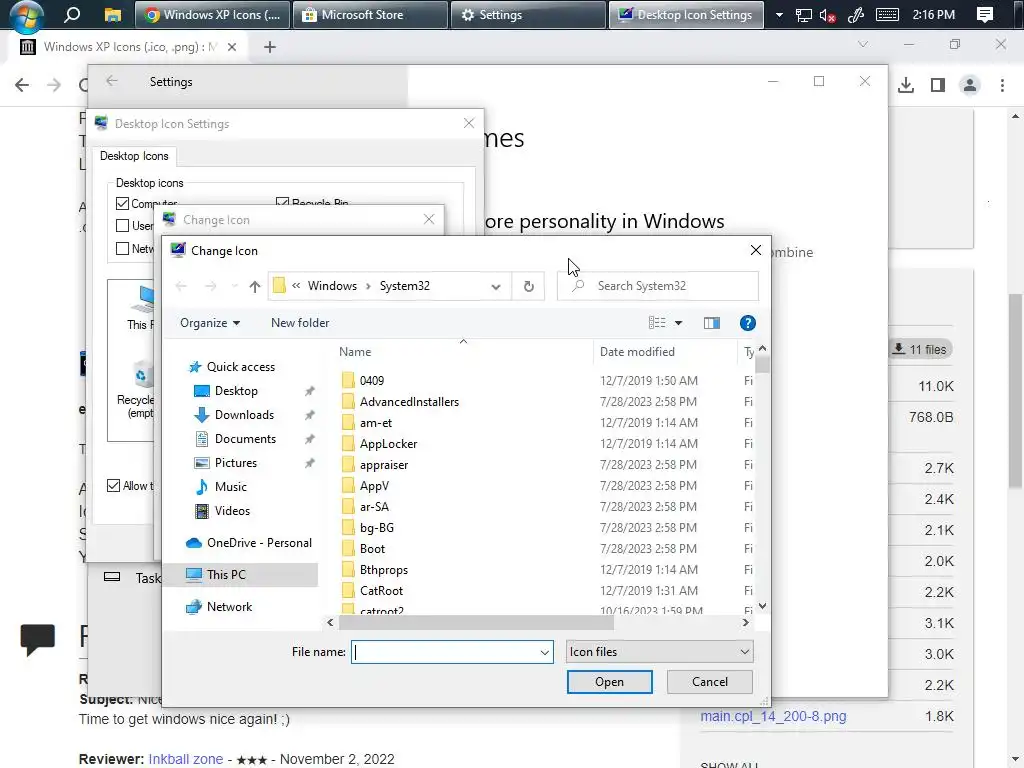Click the Open button
The image size is (1024, 768).
(x=609, y=682)
